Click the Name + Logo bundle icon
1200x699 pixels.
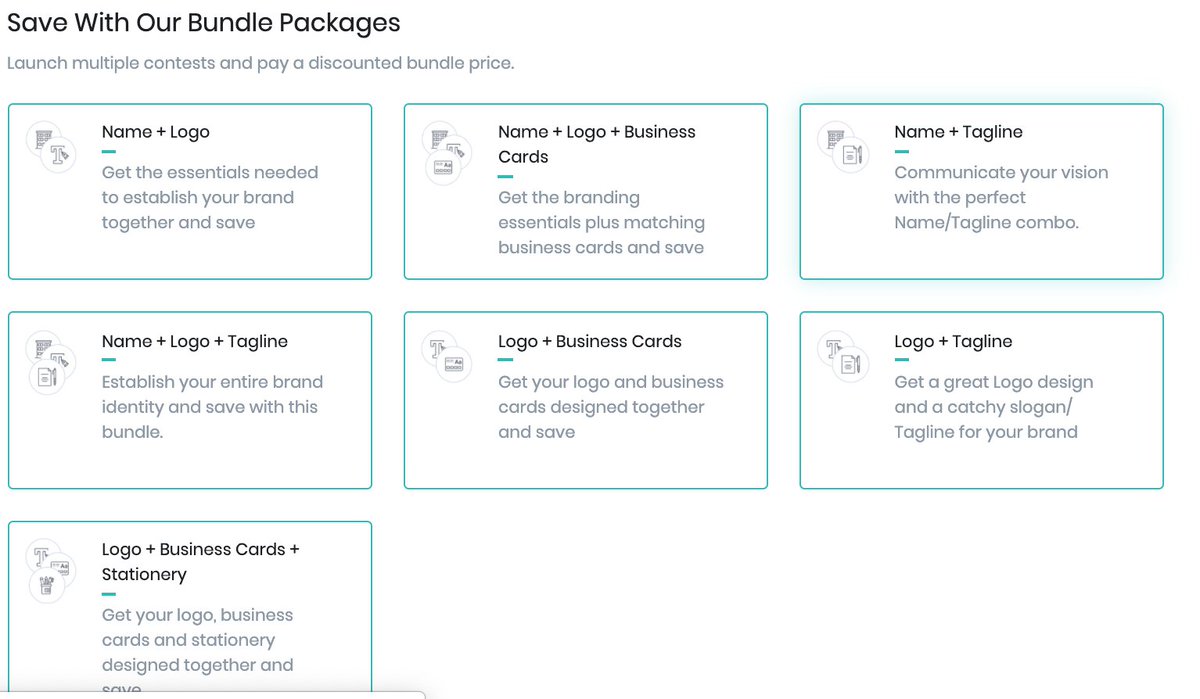tap(50, 146)
